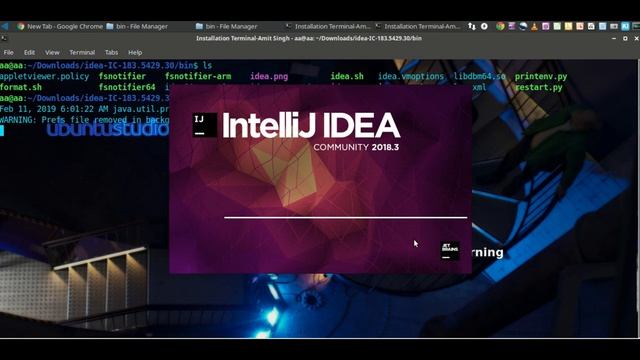Click libdbm64.so in the terminal listing
The width and height of the screenshot is (640, 360).
[x=480, y=76]
